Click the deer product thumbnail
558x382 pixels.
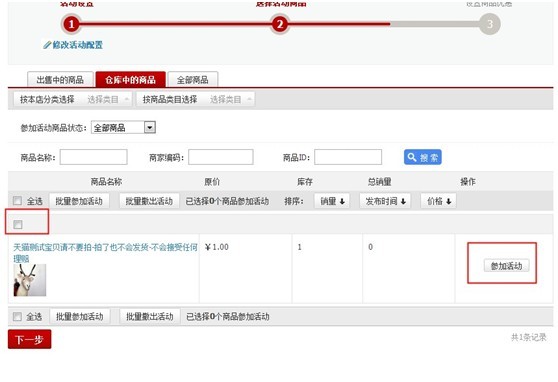pyautogui.click(x=30, y=280)
